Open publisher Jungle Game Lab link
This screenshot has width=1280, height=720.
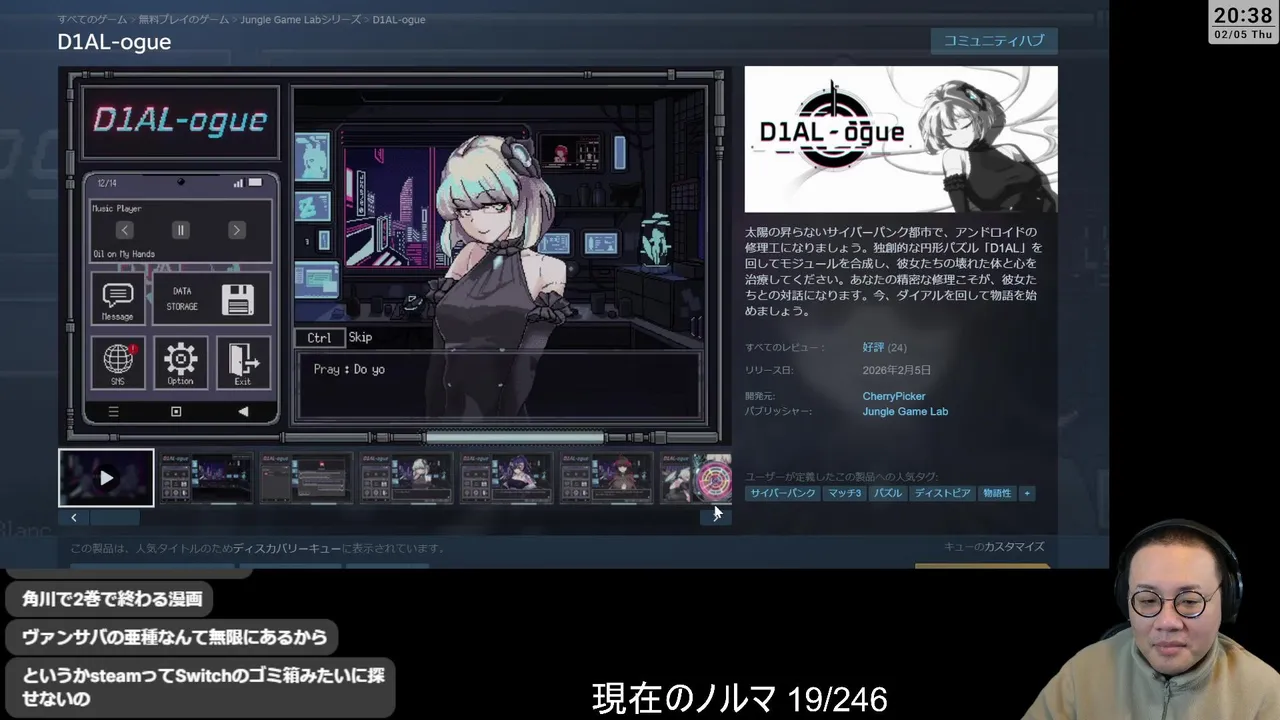click(905, 411)
